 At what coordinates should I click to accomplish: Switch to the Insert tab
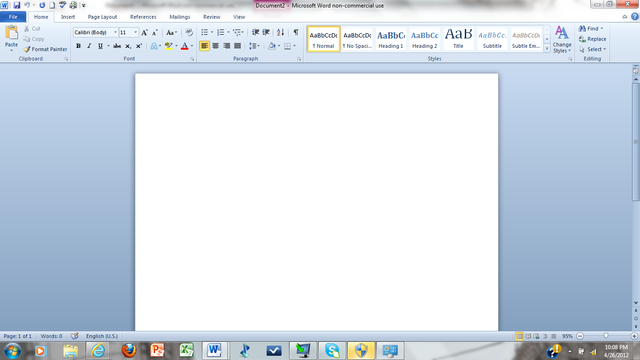[68, 17]
